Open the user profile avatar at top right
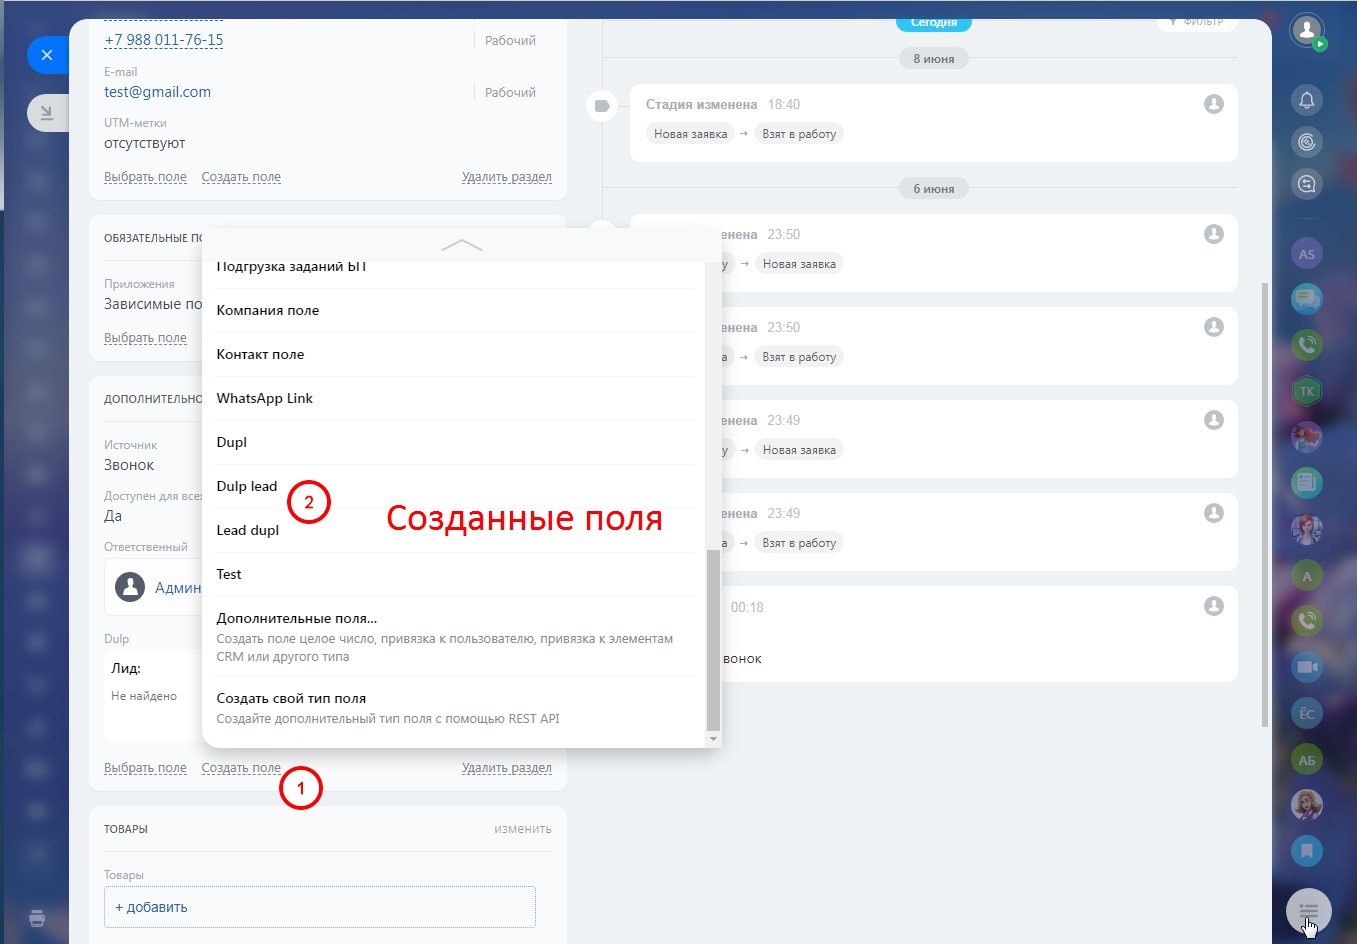 (x=1306, y=30)
